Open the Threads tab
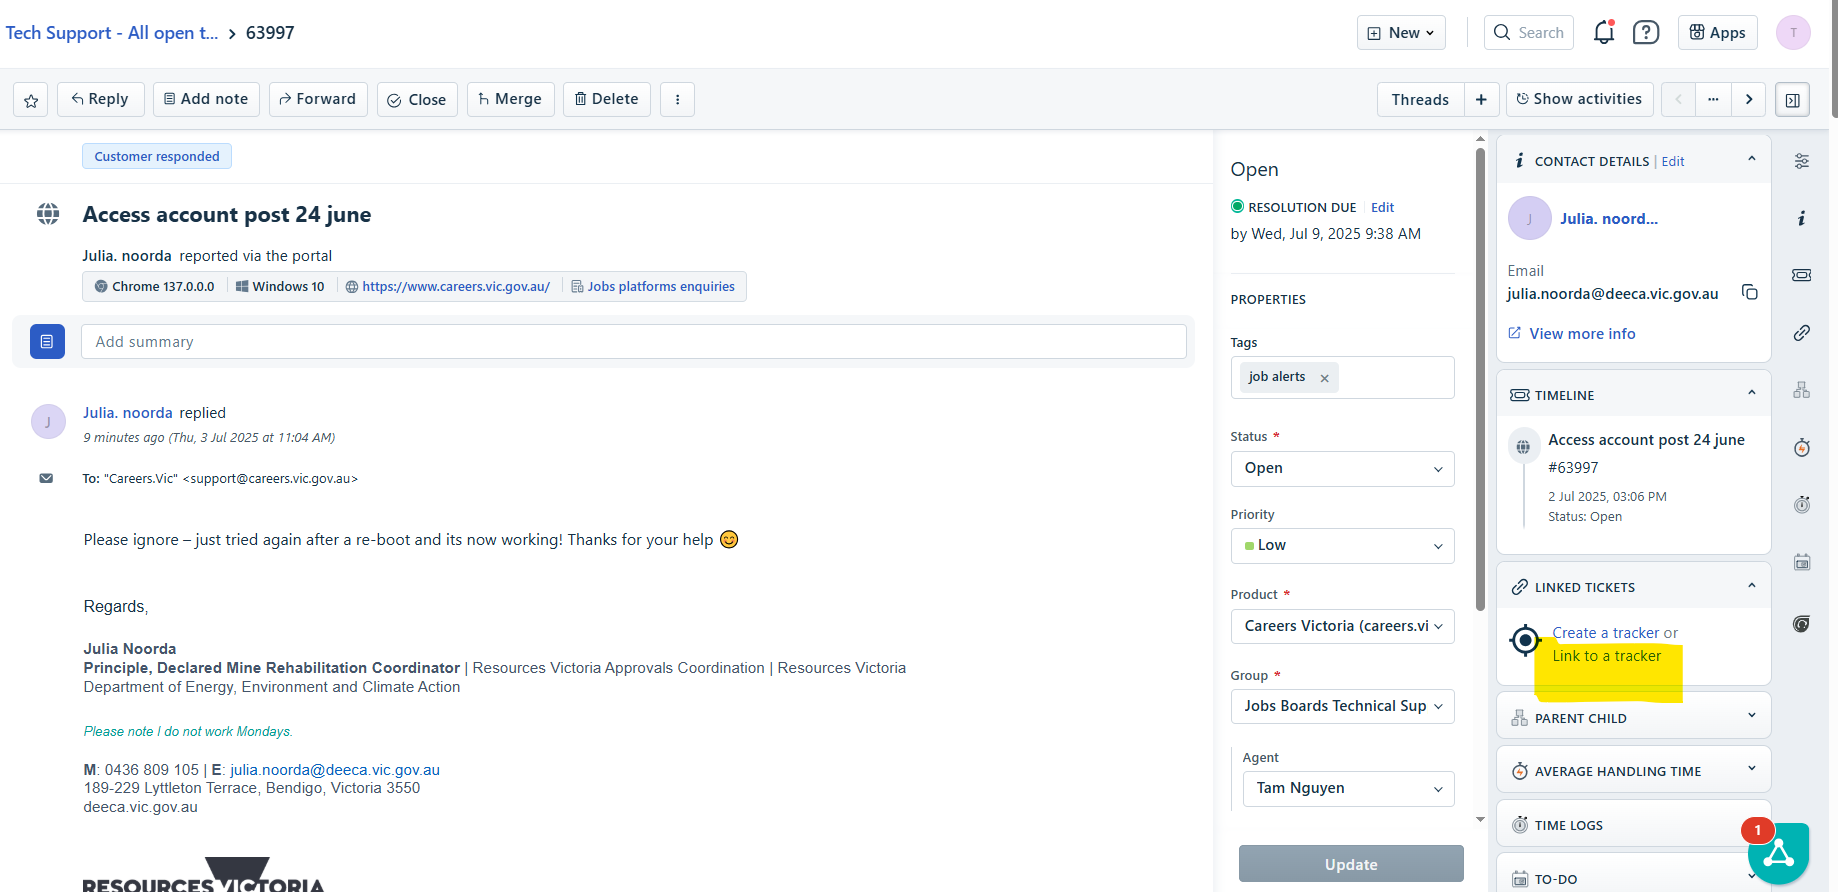 [1420, 99]
